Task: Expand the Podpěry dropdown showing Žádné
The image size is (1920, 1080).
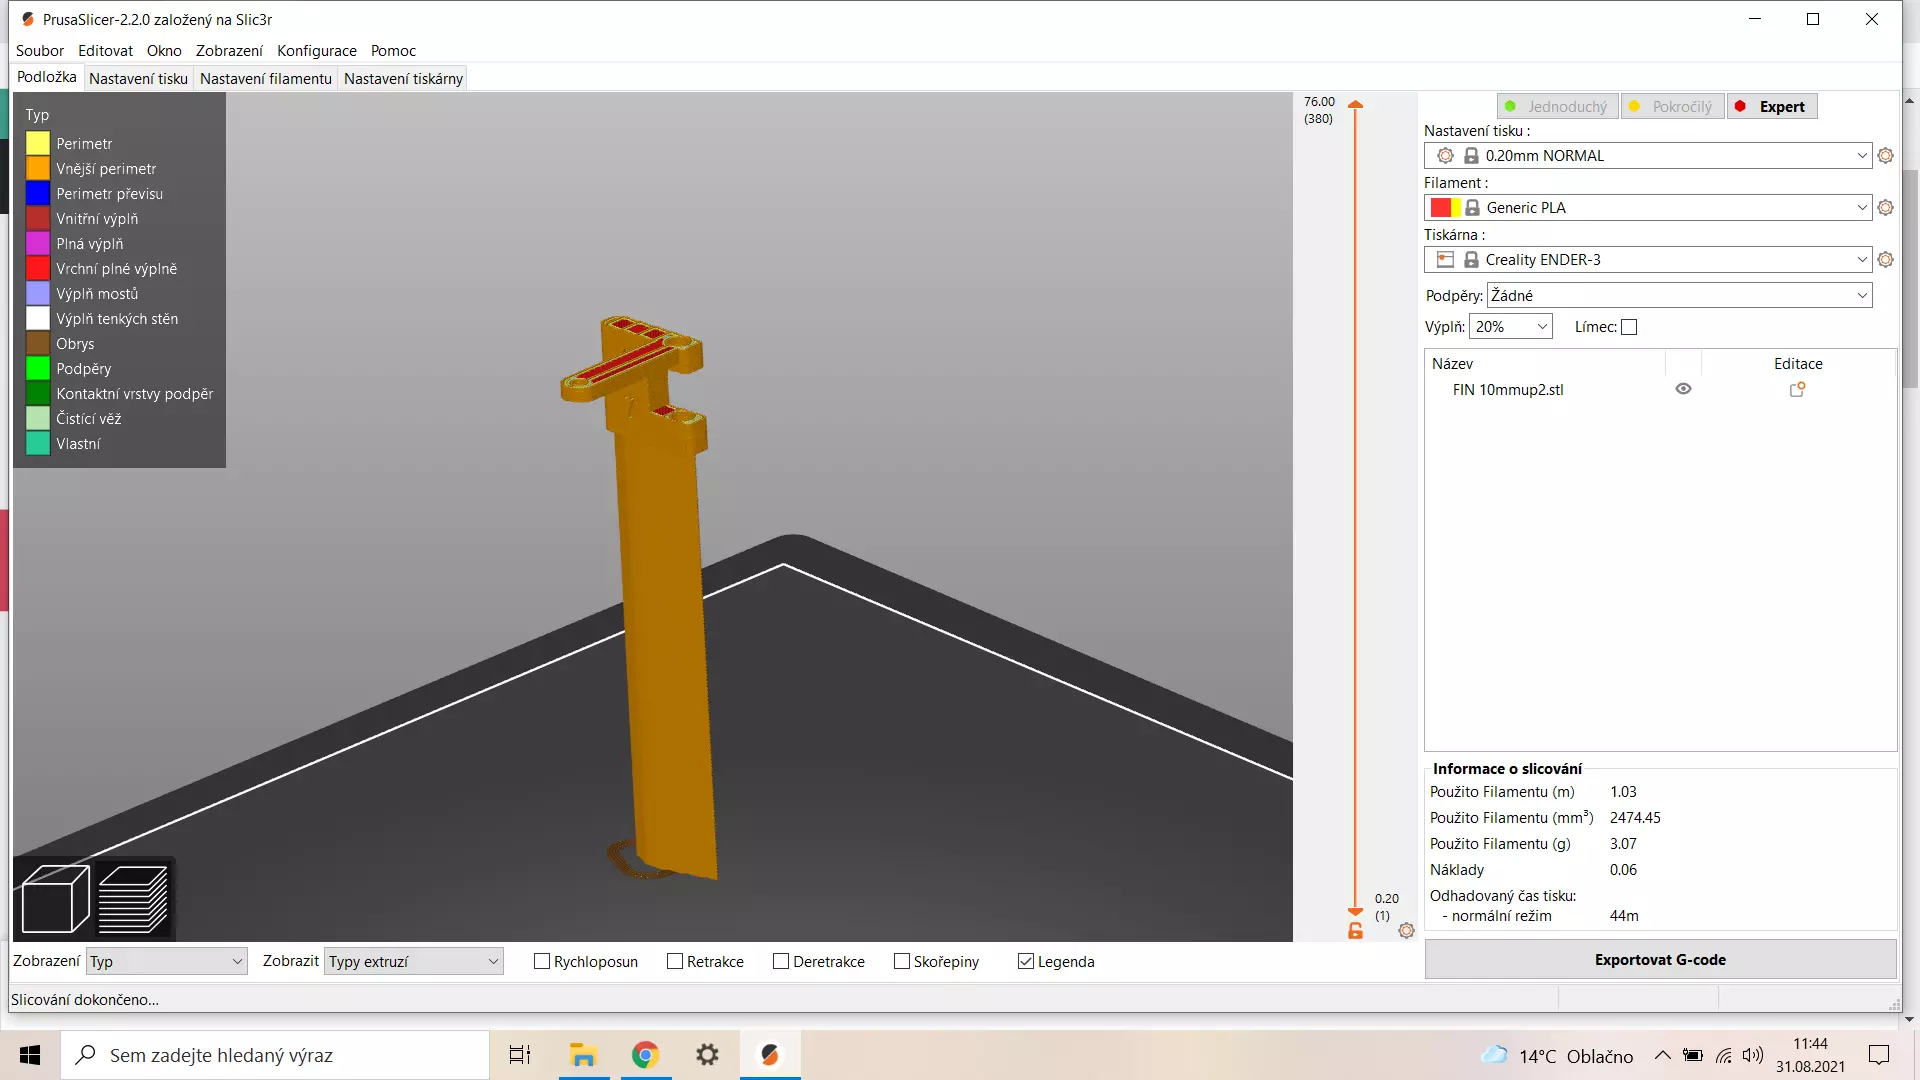Action: click(x=1679, y=296)
